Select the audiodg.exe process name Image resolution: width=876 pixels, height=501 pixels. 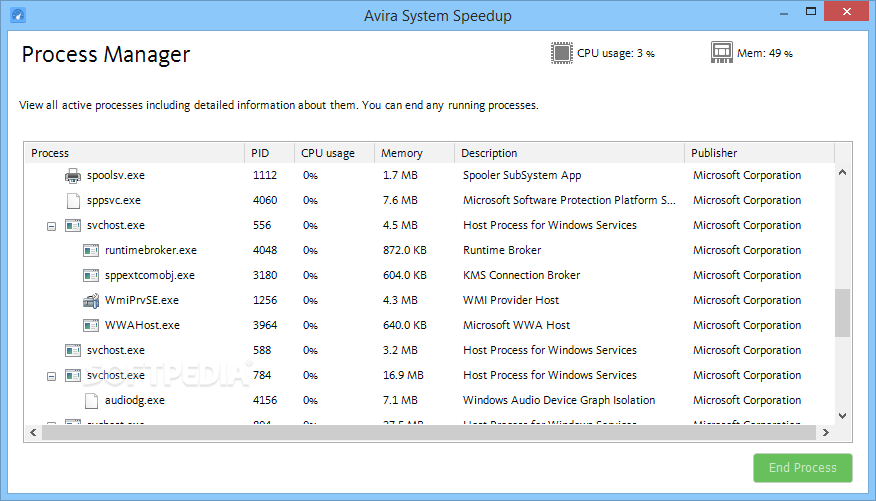[135, 400]
